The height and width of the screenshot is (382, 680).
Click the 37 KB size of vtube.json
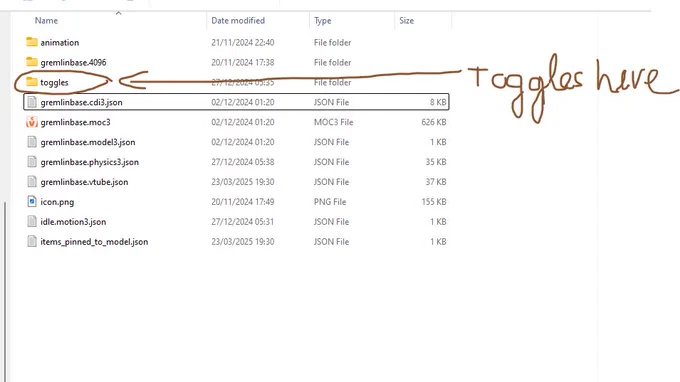coord(436,182)
